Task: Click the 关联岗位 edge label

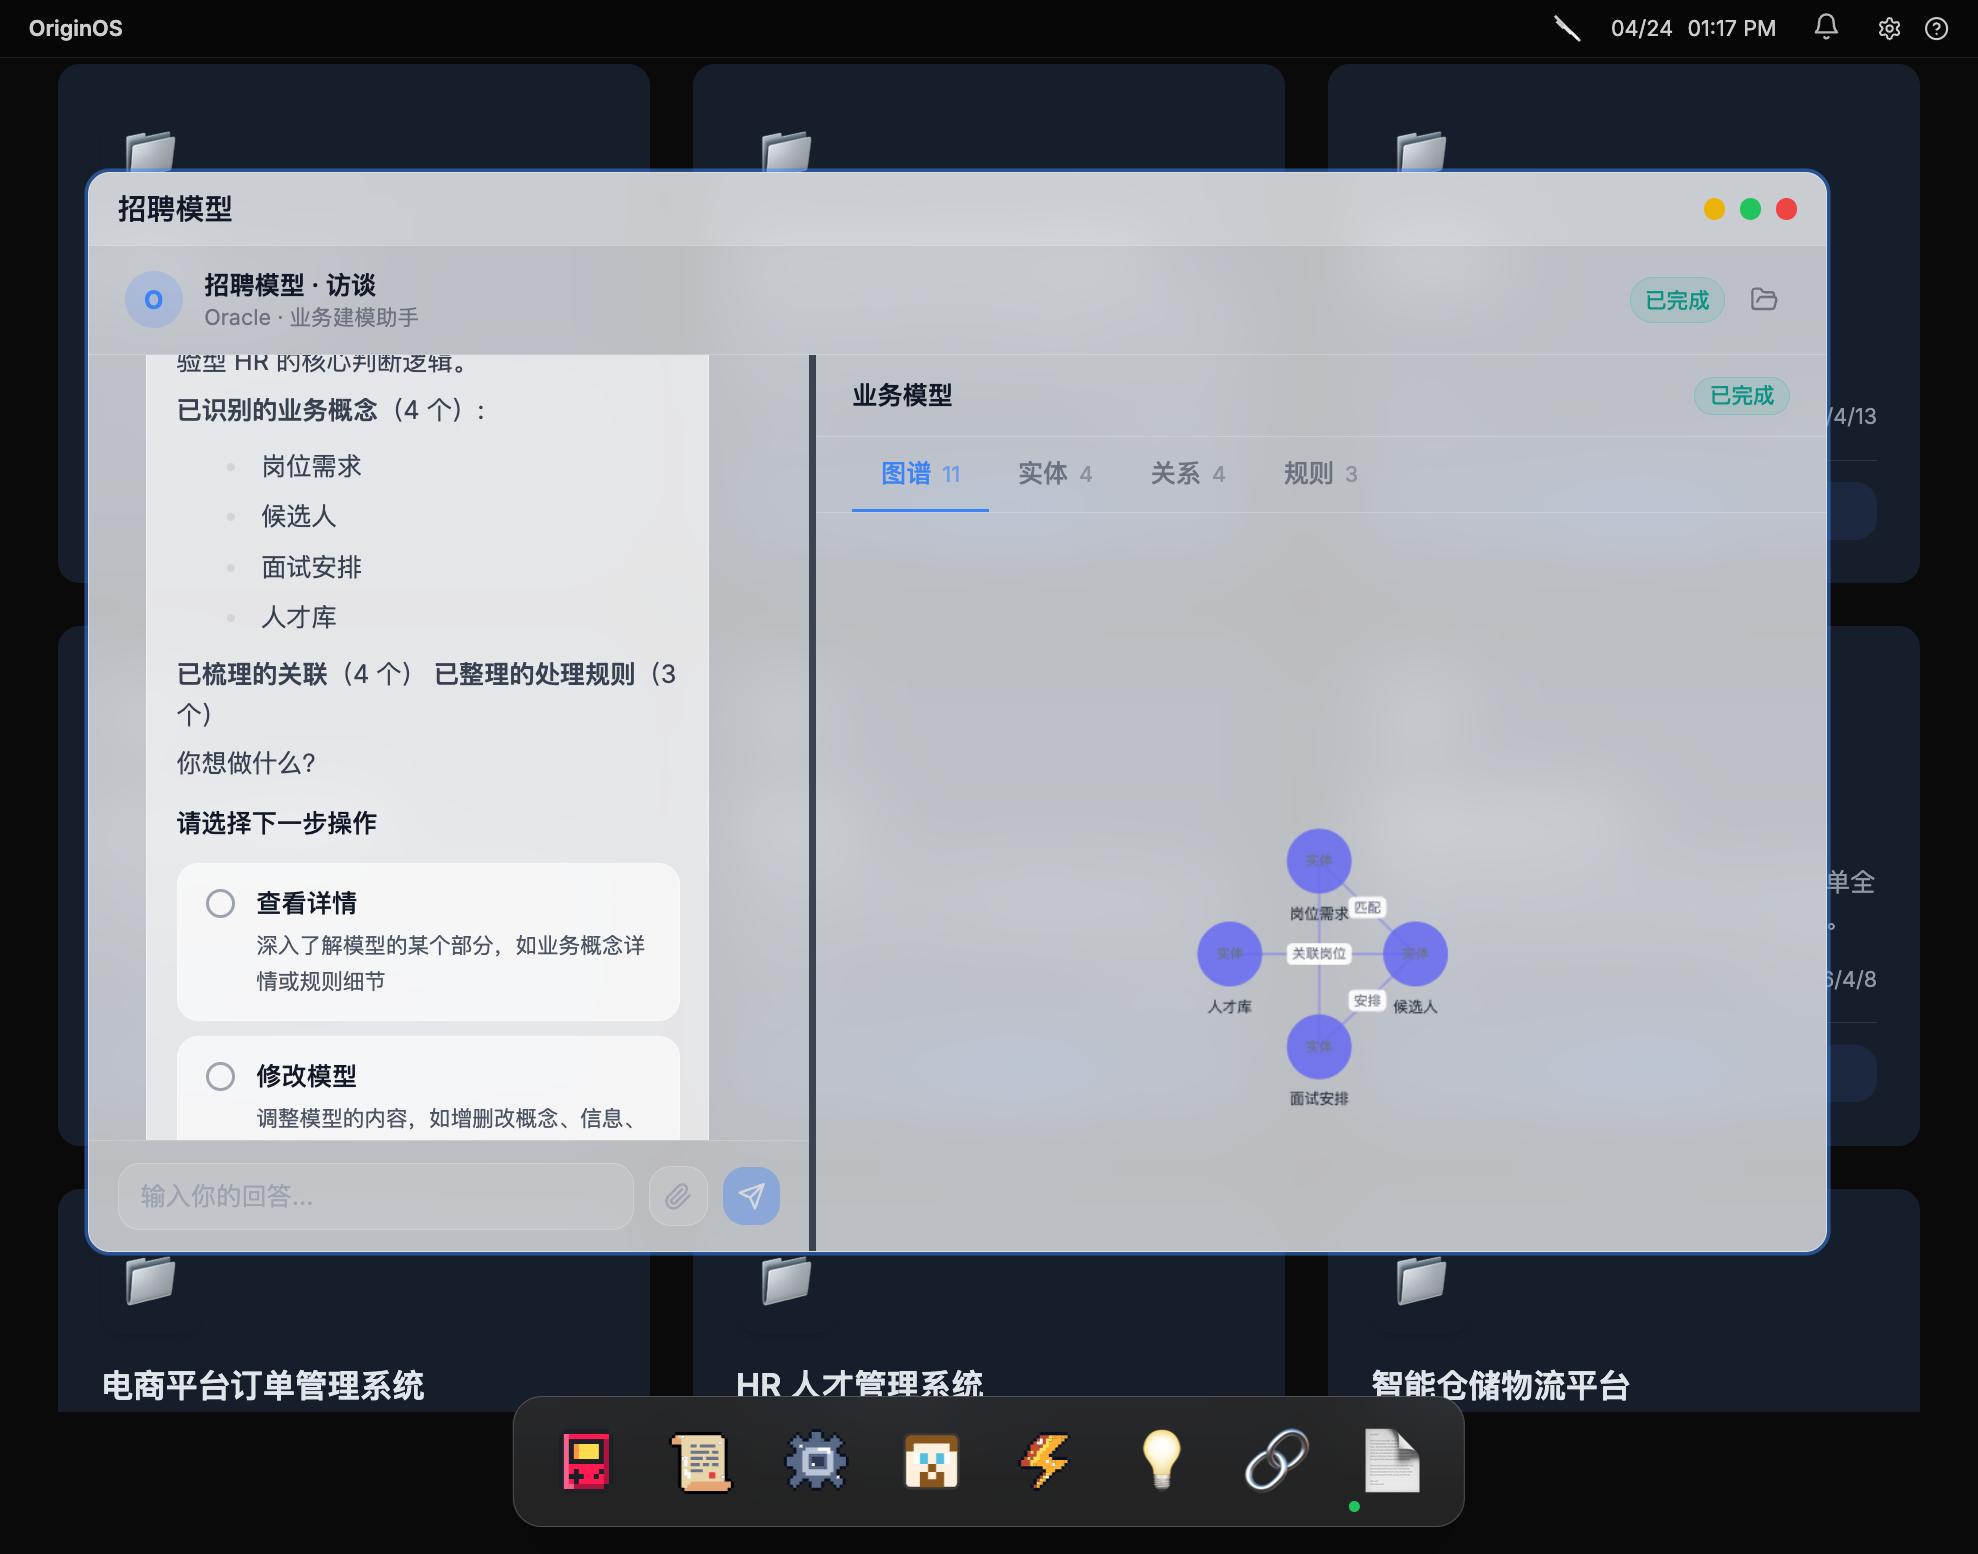Action: [x=1319, y=953]
